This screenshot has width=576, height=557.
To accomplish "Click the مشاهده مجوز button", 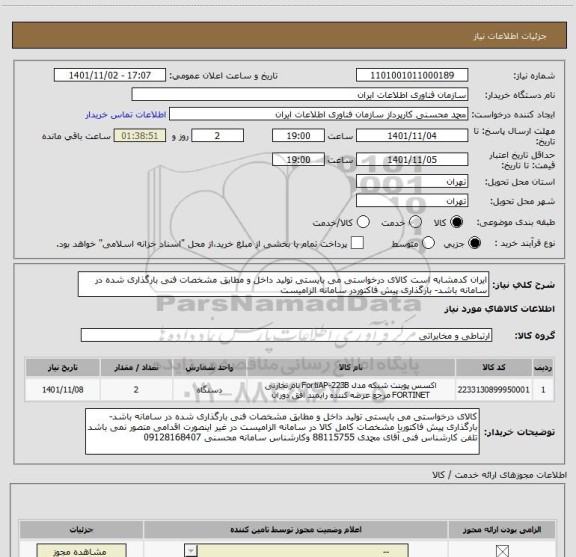I will [x=82, y=551].
